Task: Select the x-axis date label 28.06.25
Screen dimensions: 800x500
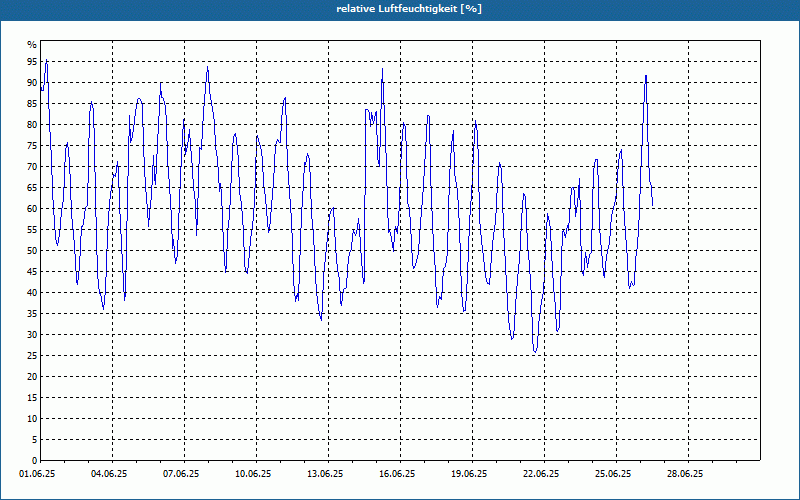Action: 685,474
